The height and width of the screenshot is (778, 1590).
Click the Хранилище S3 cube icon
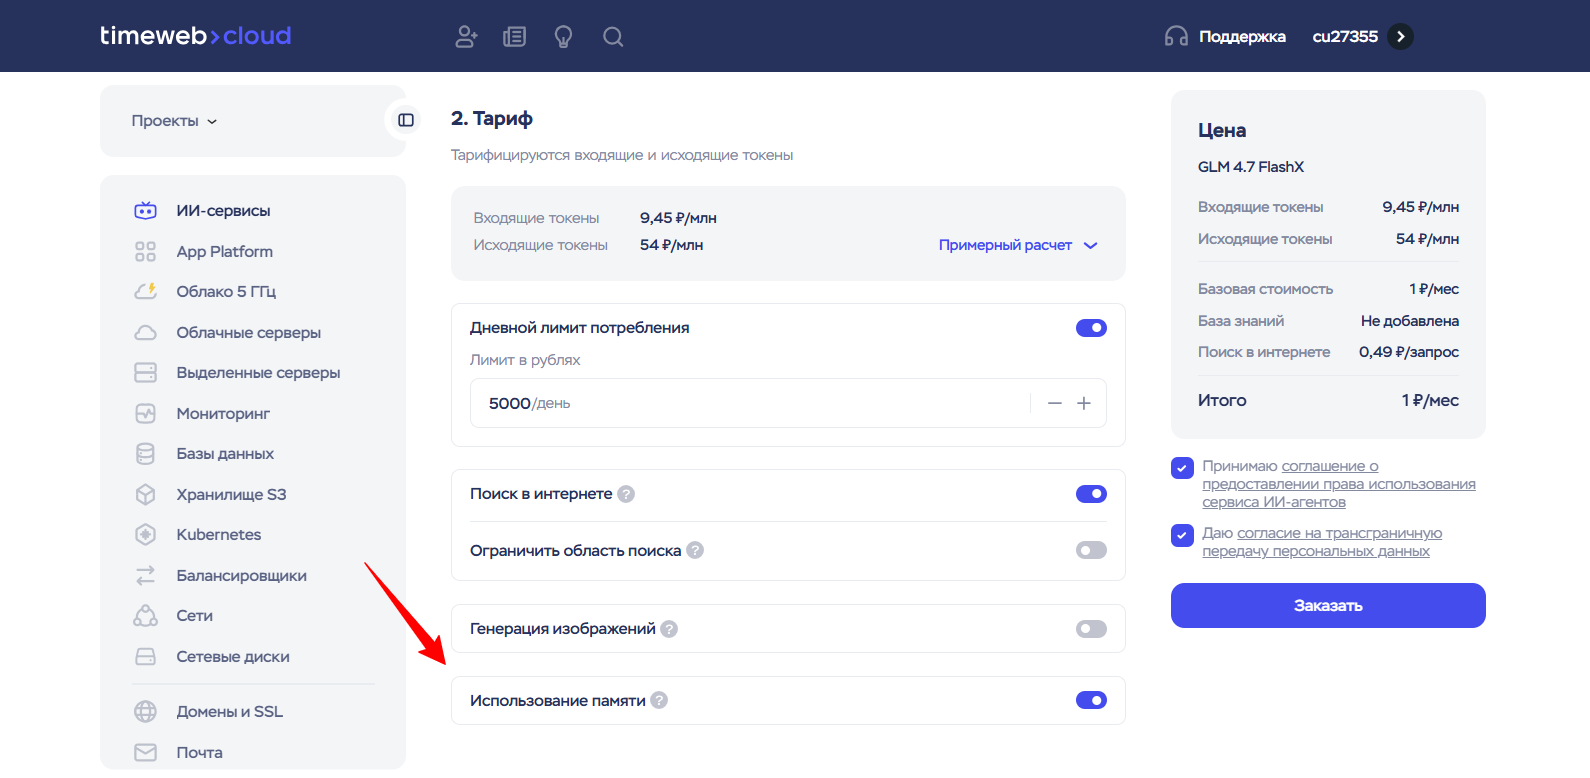tap(146, 494)
